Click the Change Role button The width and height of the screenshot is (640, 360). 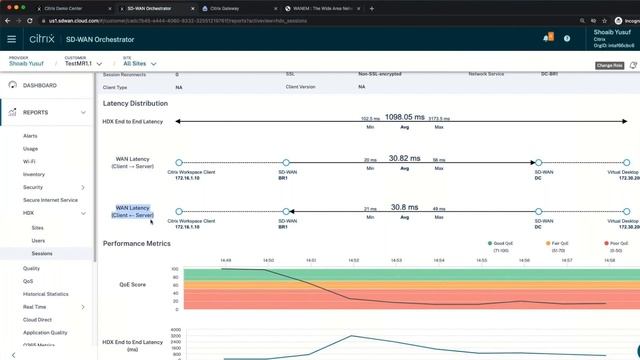pos(609,65)
